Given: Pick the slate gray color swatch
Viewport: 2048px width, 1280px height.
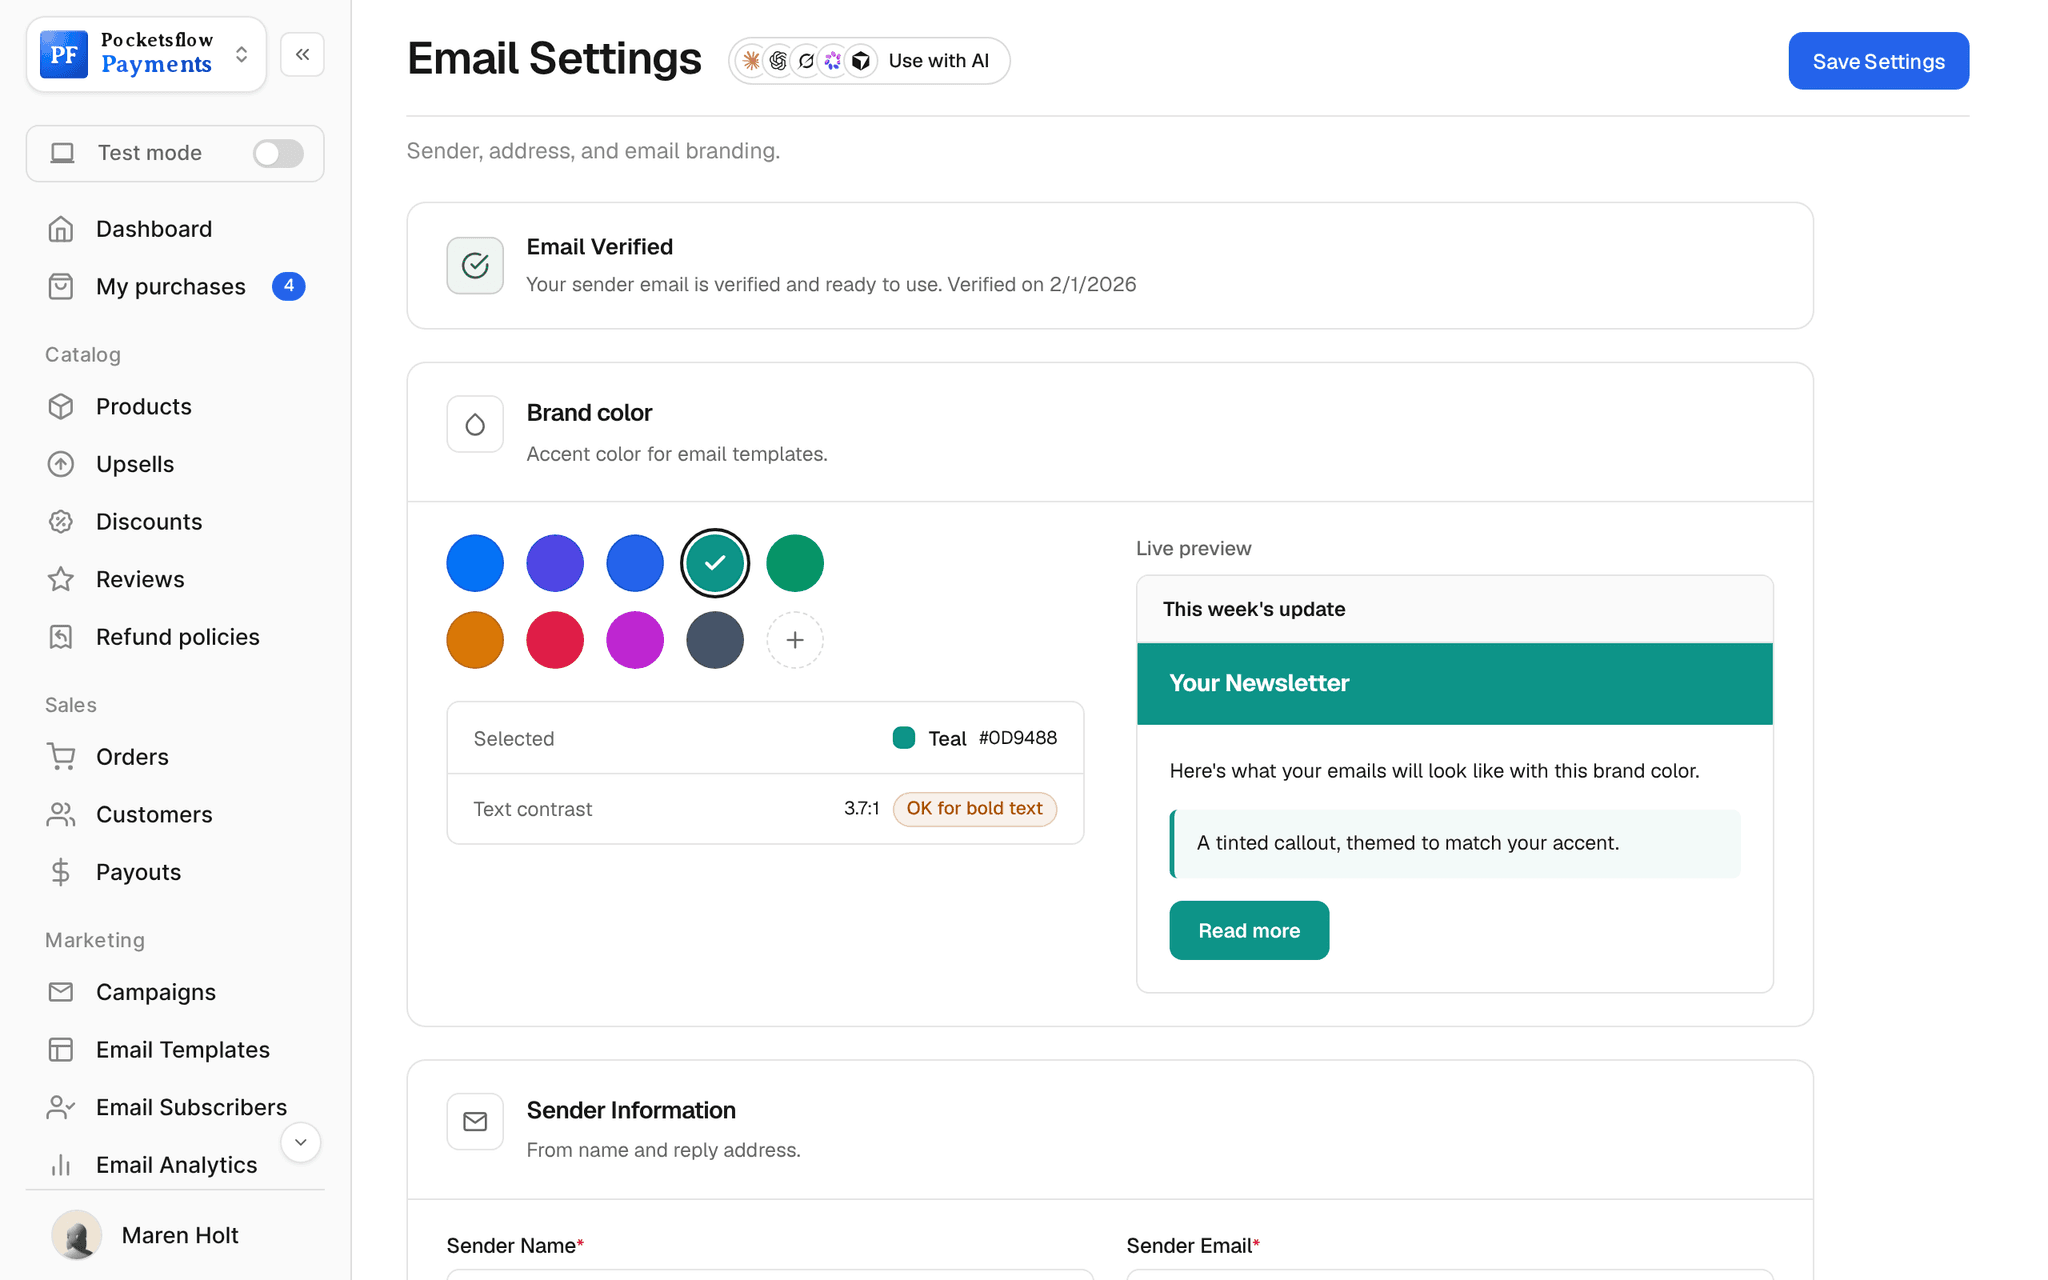Looking at the screenshot, I should pyautogui.click(x=715, y=640).
